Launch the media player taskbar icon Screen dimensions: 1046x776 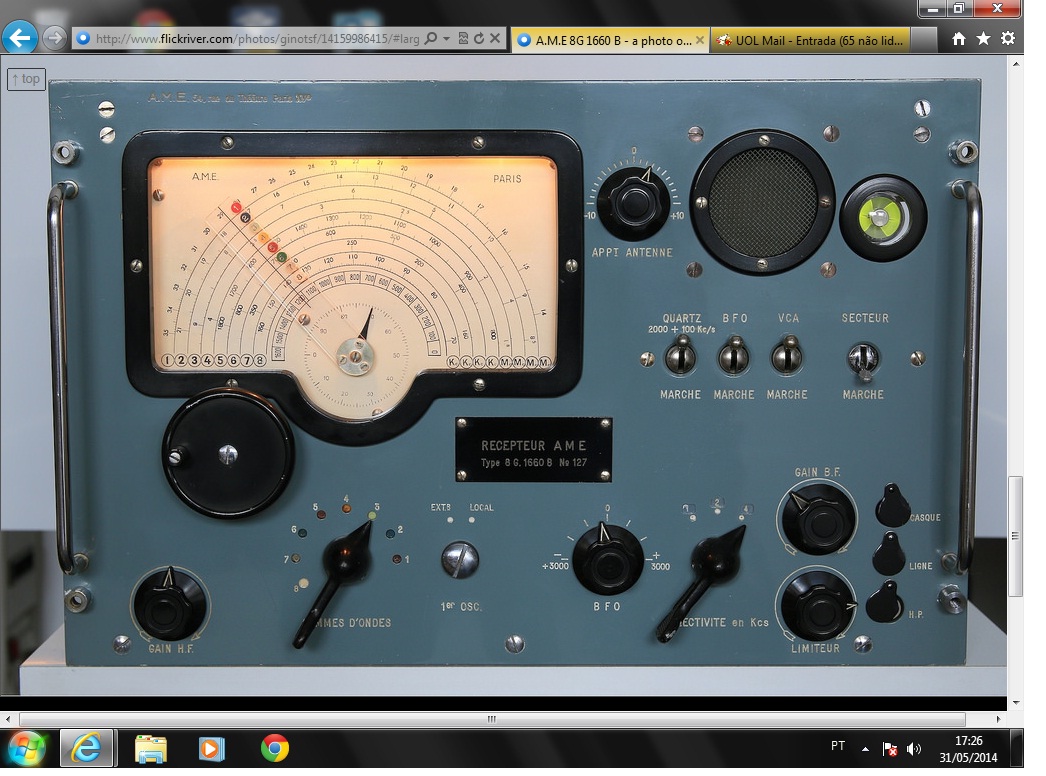(x=211, y=748)
